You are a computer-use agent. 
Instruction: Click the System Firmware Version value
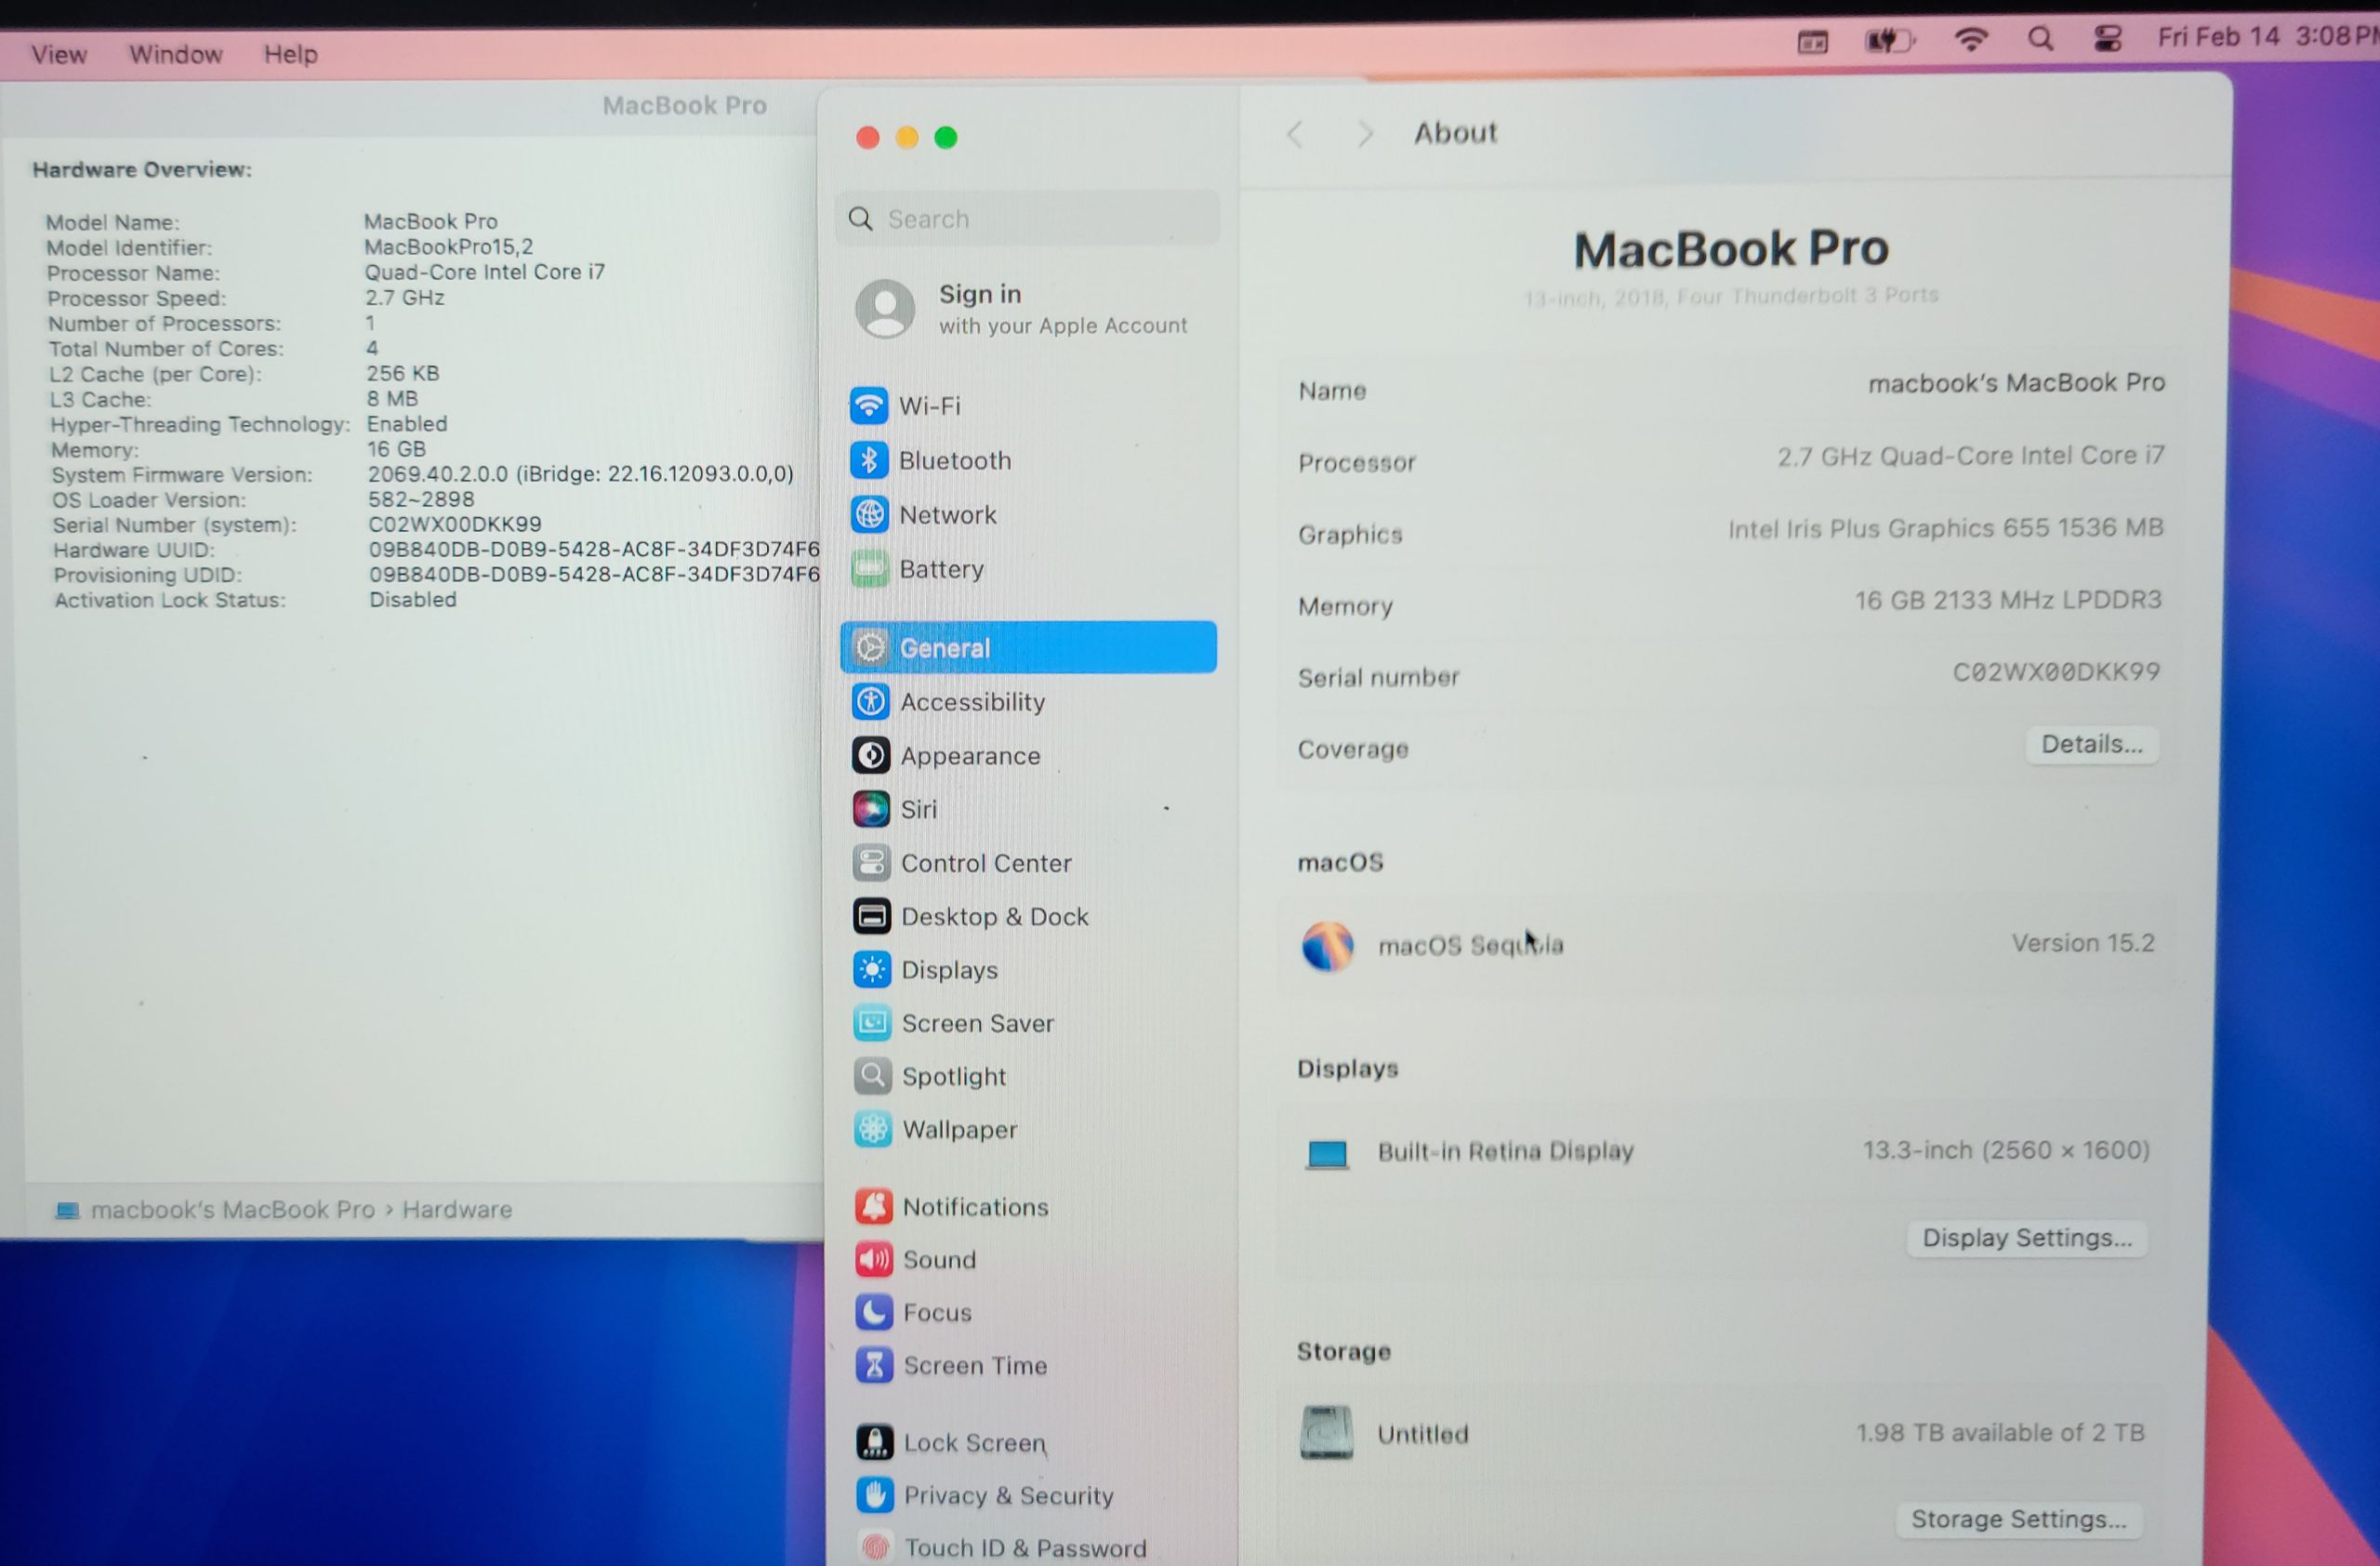coord(581,474)
